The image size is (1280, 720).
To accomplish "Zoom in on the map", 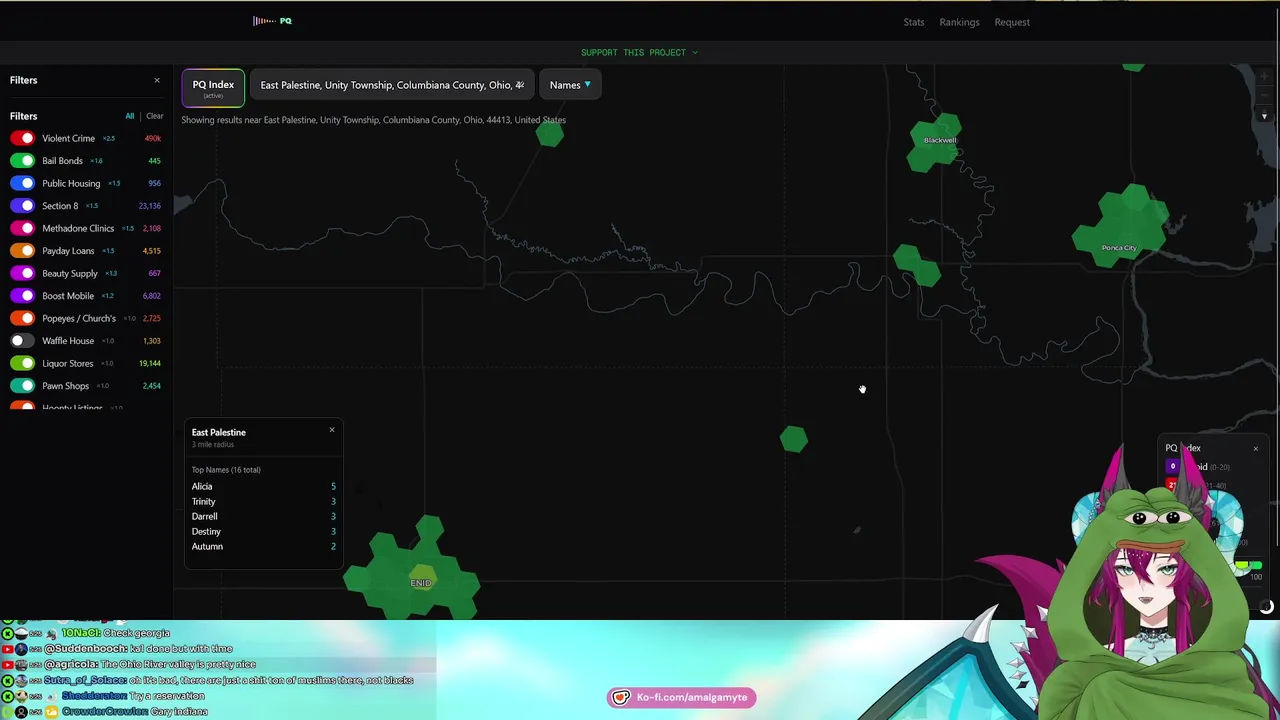I will point(1264,77).
